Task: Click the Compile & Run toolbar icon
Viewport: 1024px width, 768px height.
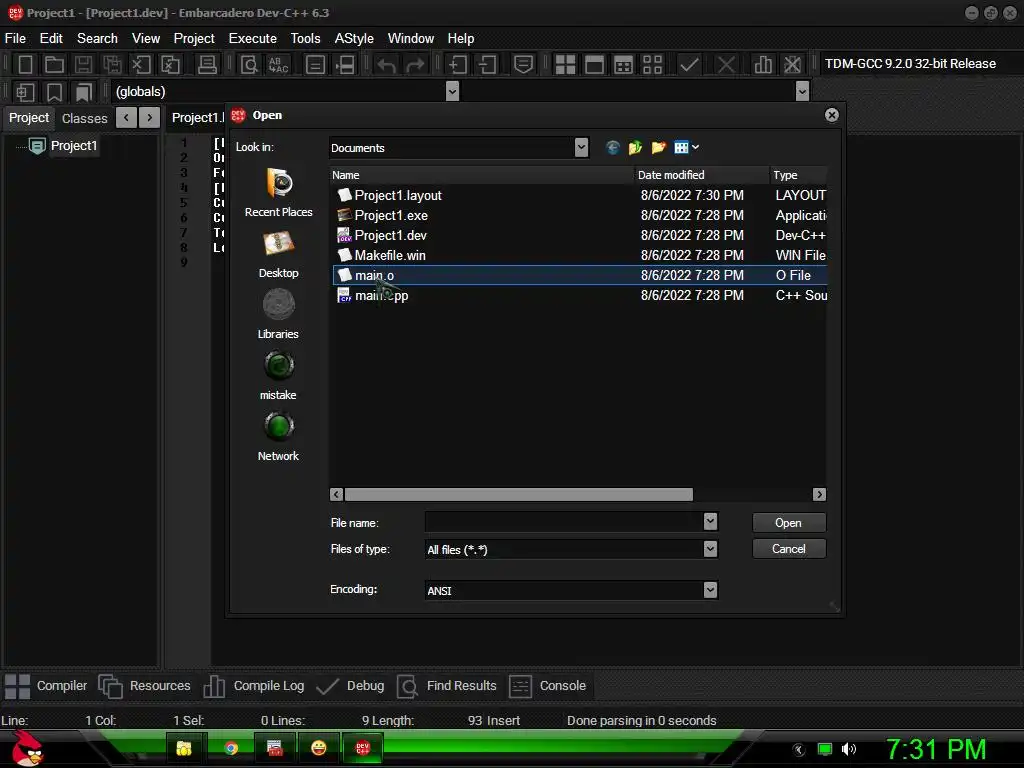Action: pos(624,64)
